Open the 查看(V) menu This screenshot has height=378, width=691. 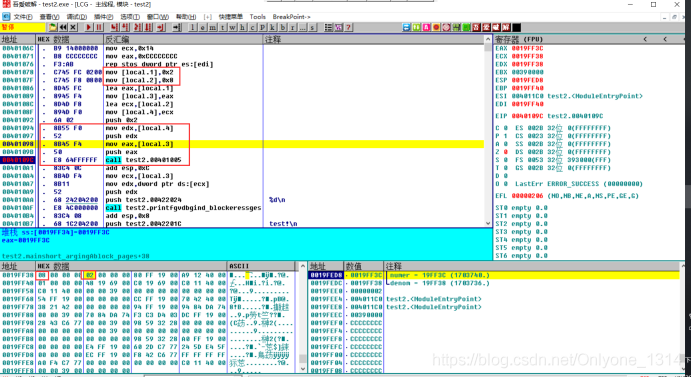[49, 17]
